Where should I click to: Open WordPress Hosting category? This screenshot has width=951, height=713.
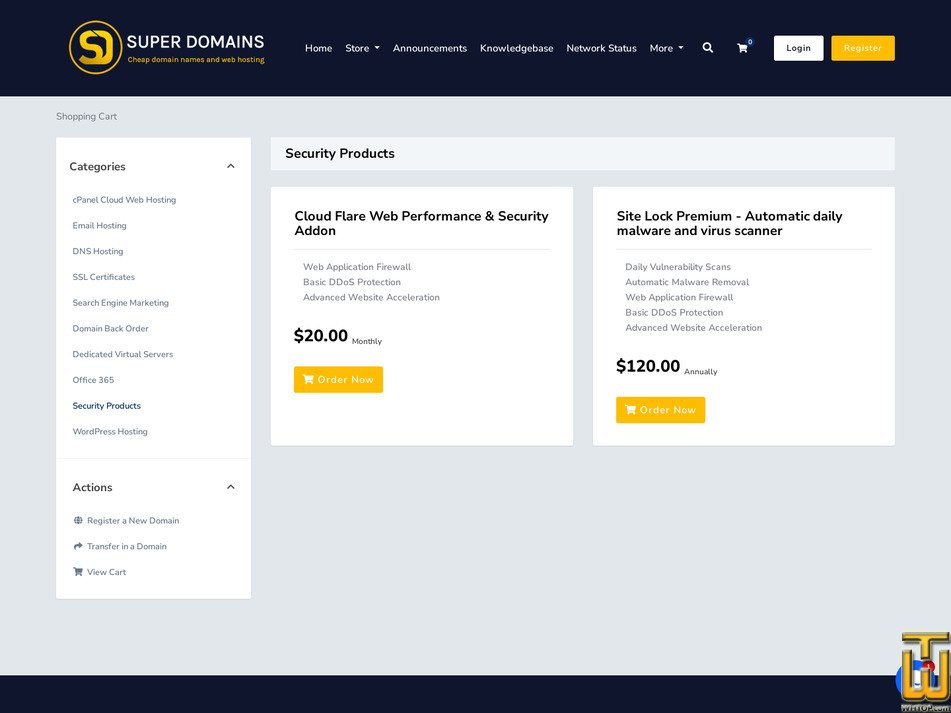(110, 432)
